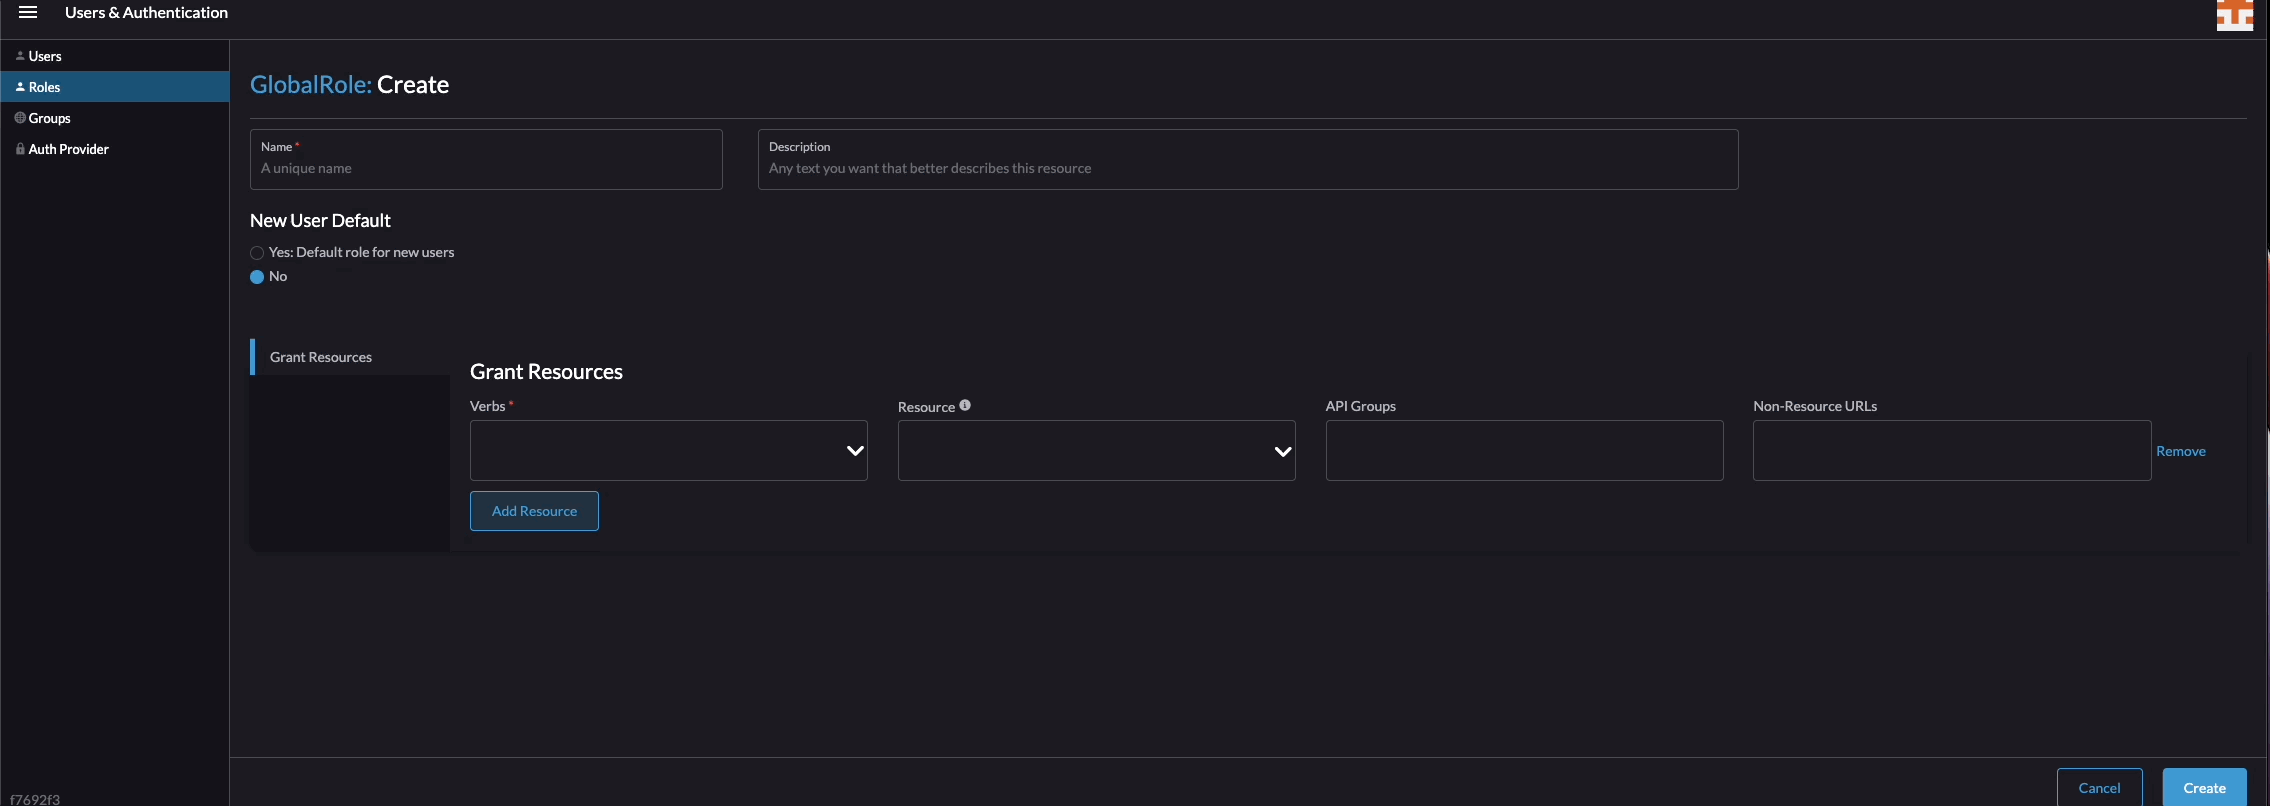The height and width of the screenshot is (806, 2270).
Task: Click the version text f7692f3
Action: (35, 799)
